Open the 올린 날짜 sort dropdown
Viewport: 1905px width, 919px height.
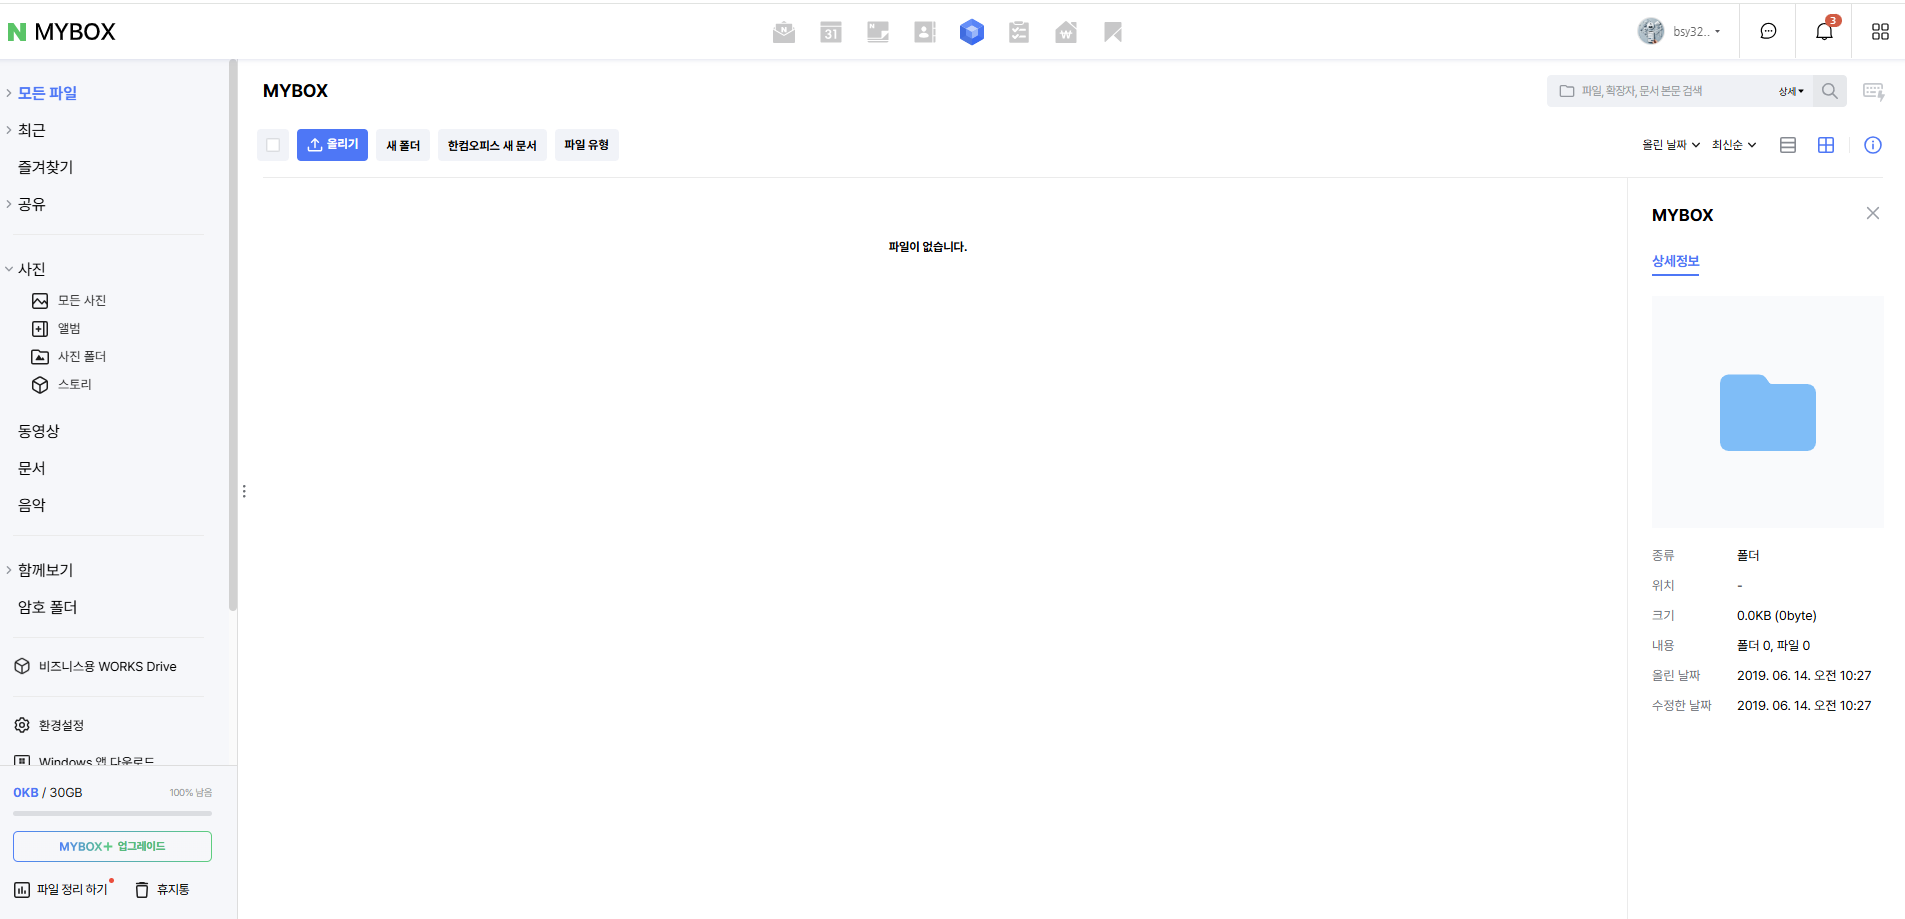pos(1670,145)
